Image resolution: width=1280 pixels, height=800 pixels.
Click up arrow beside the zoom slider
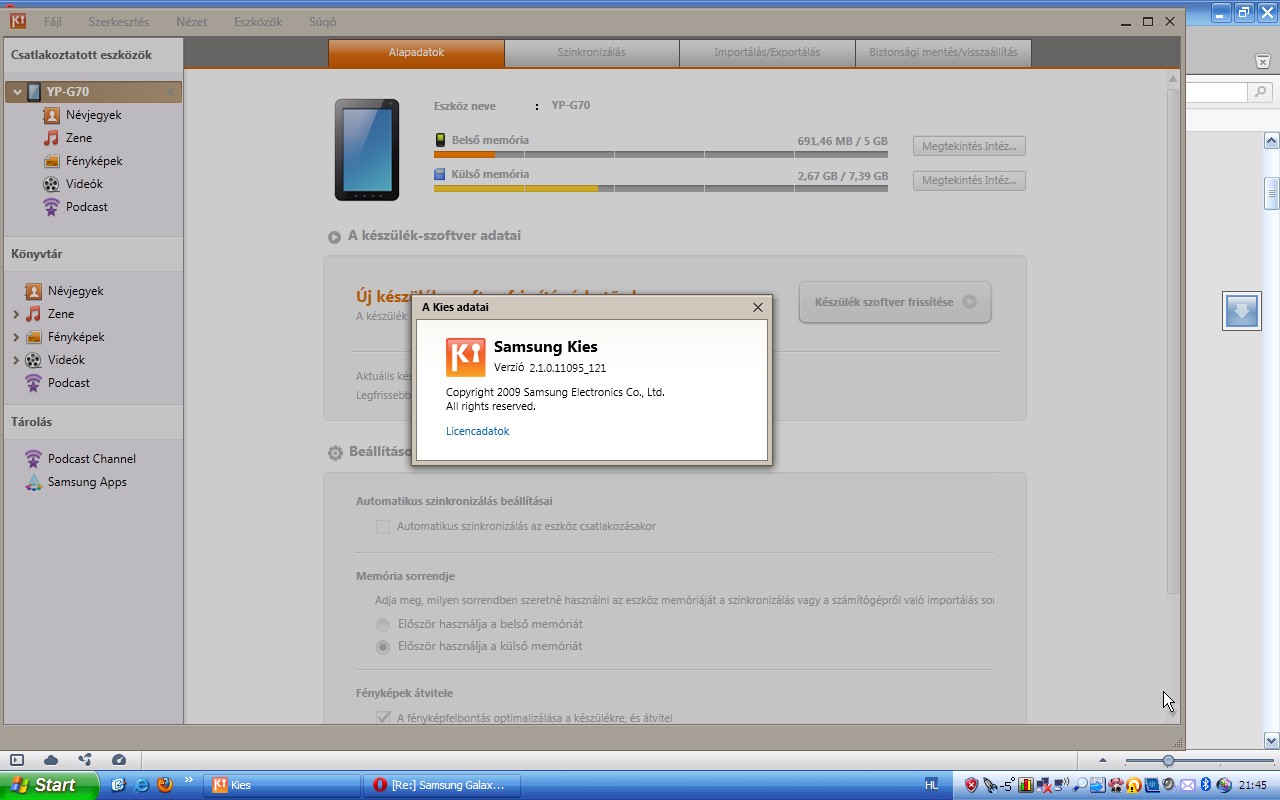(1103, 761)
